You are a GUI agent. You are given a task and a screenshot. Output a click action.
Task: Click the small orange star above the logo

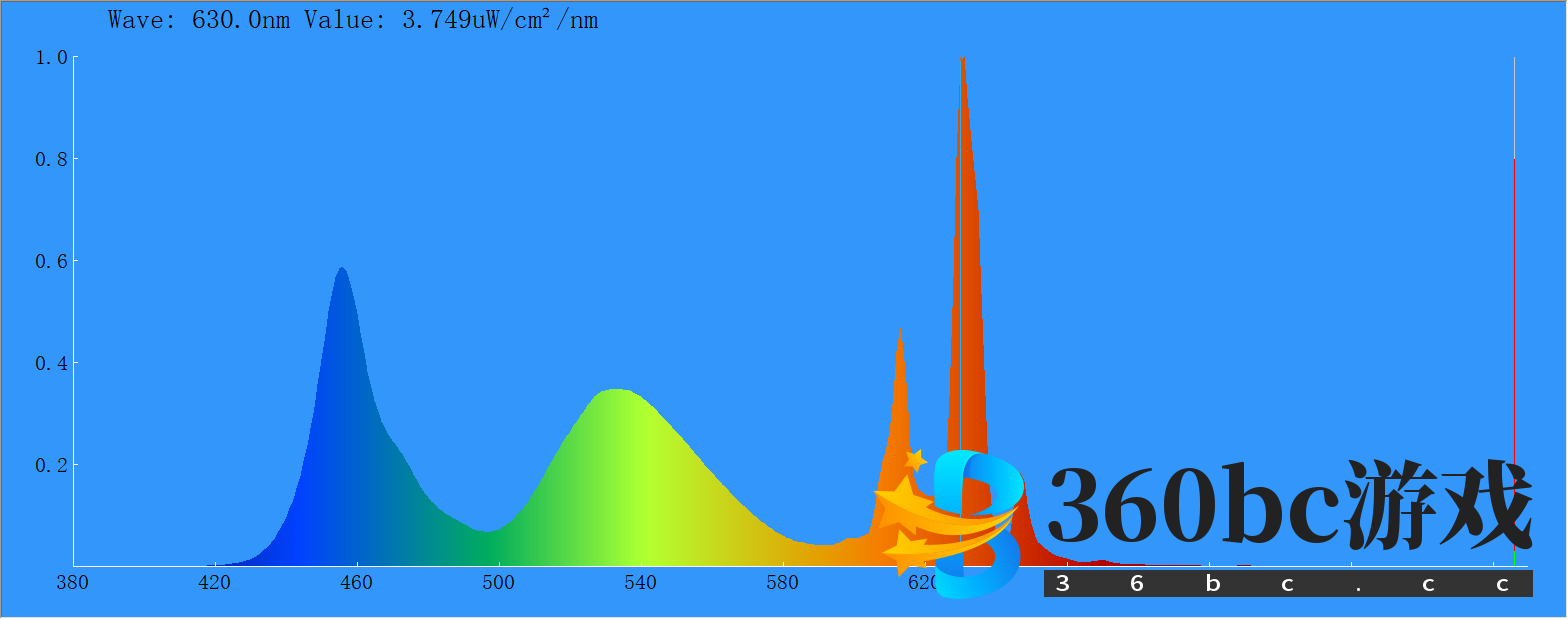(x=914, y=460)
